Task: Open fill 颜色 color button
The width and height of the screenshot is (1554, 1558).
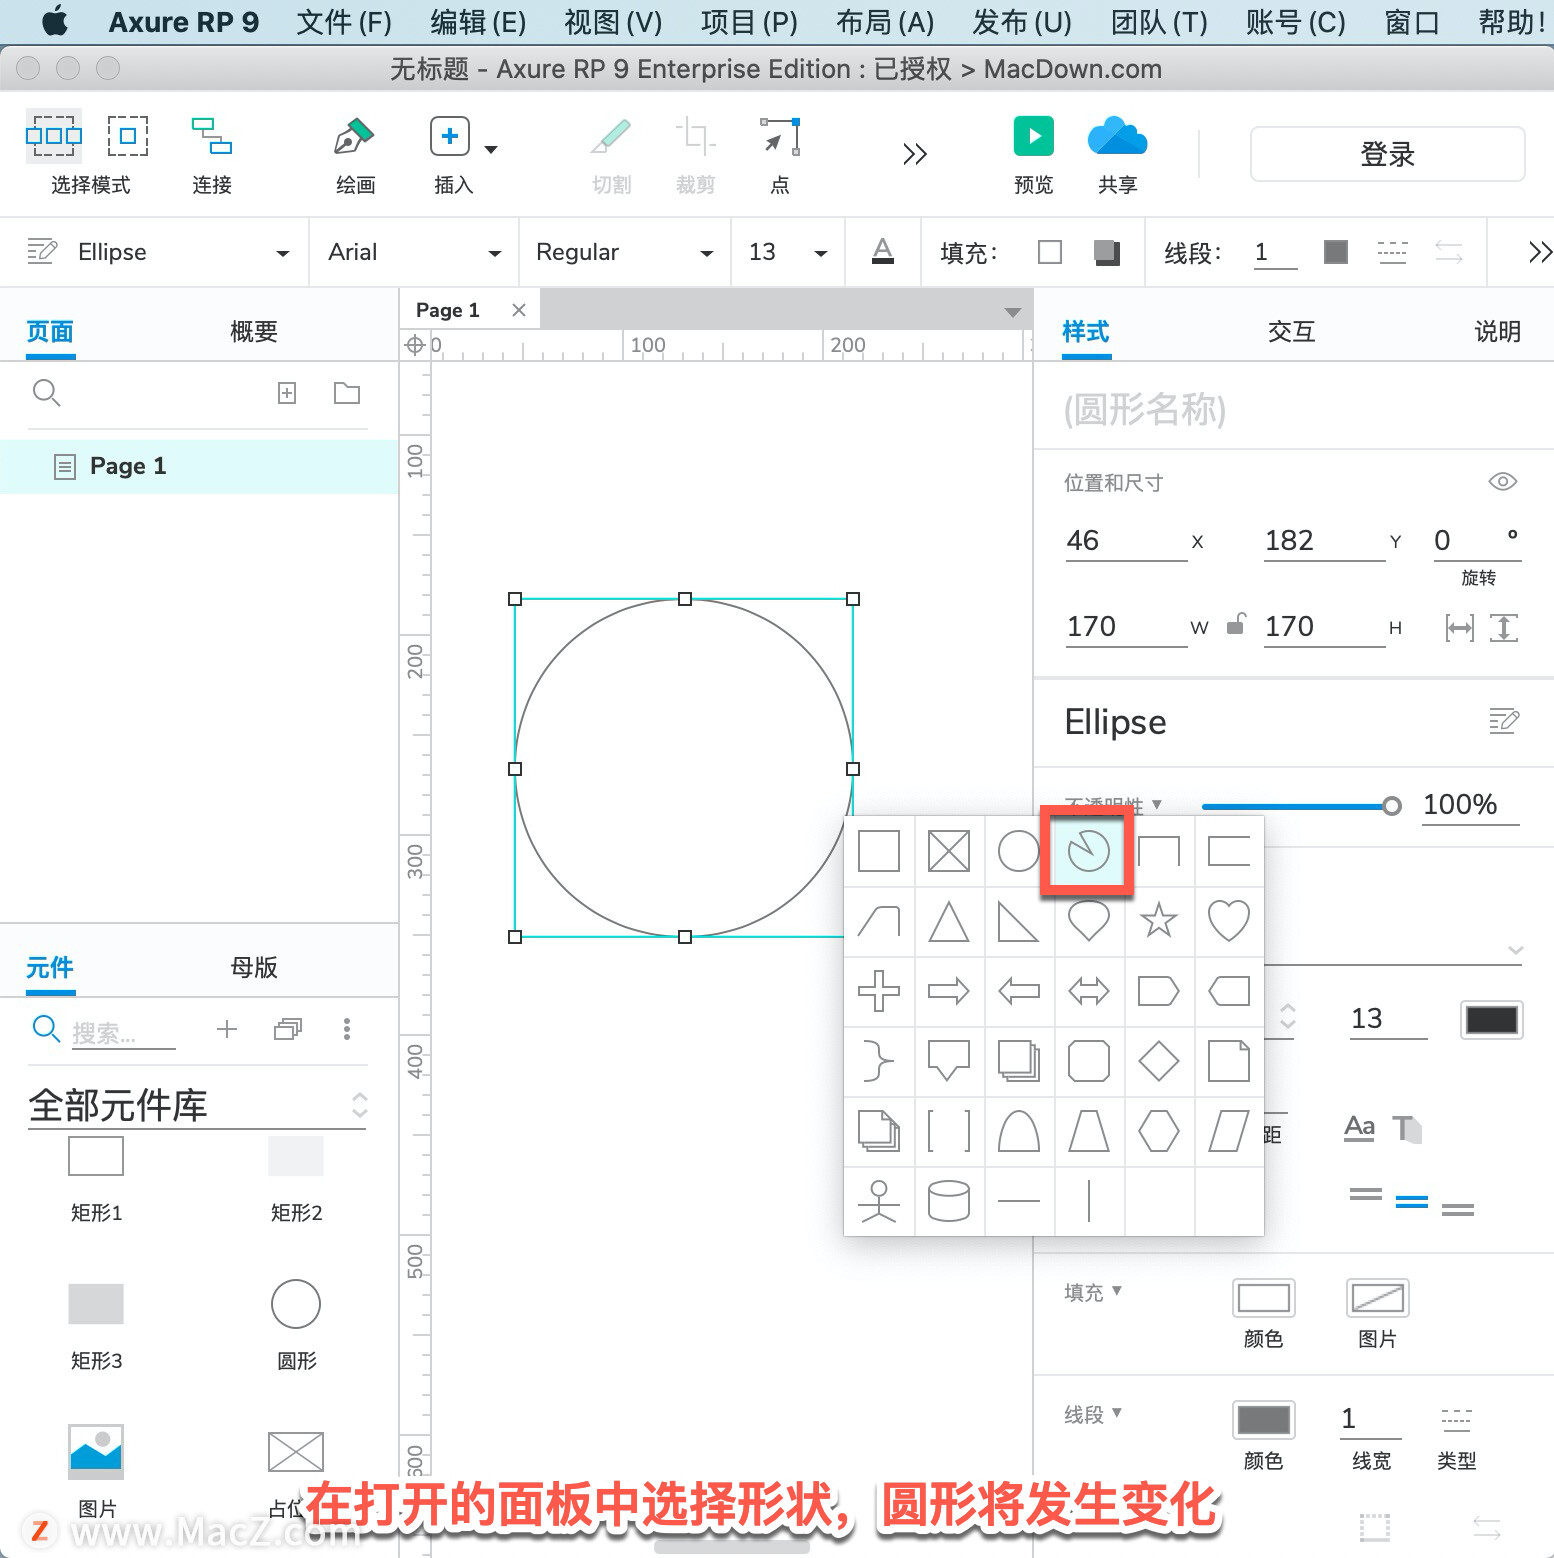Action: tap(1264, 1298)
